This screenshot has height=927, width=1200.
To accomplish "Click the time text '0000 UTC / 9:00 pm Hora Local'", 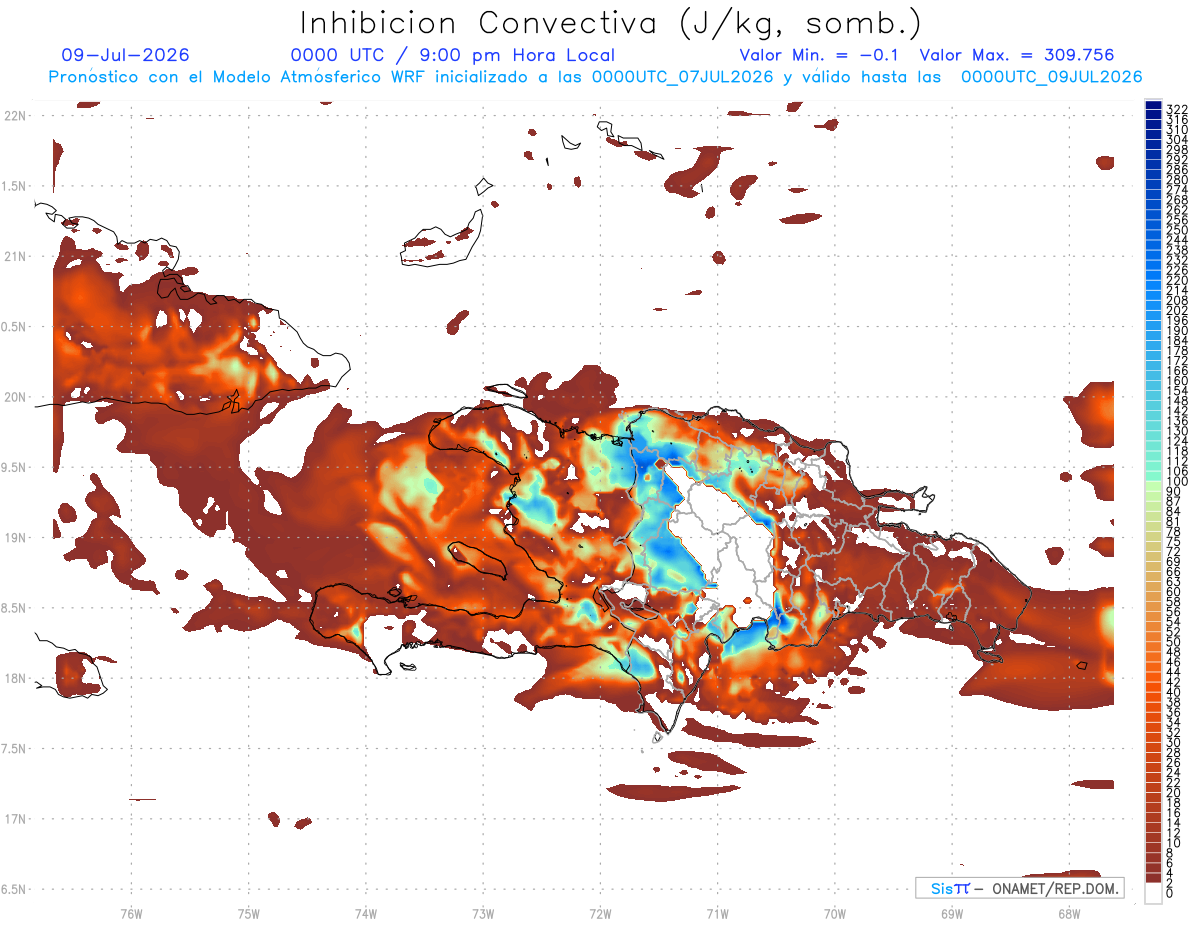I will [453, 55].
